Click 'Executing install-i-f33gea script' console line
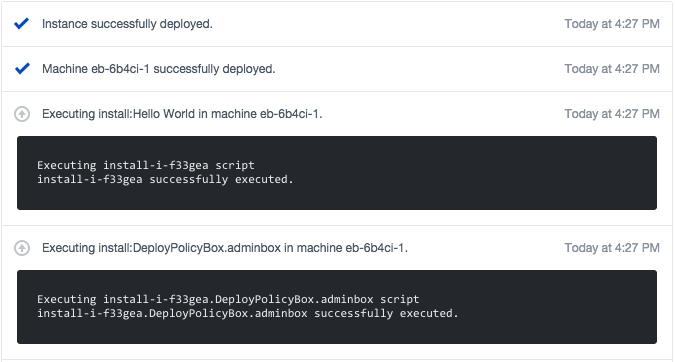The image size is (675, 362). [146, 165]
